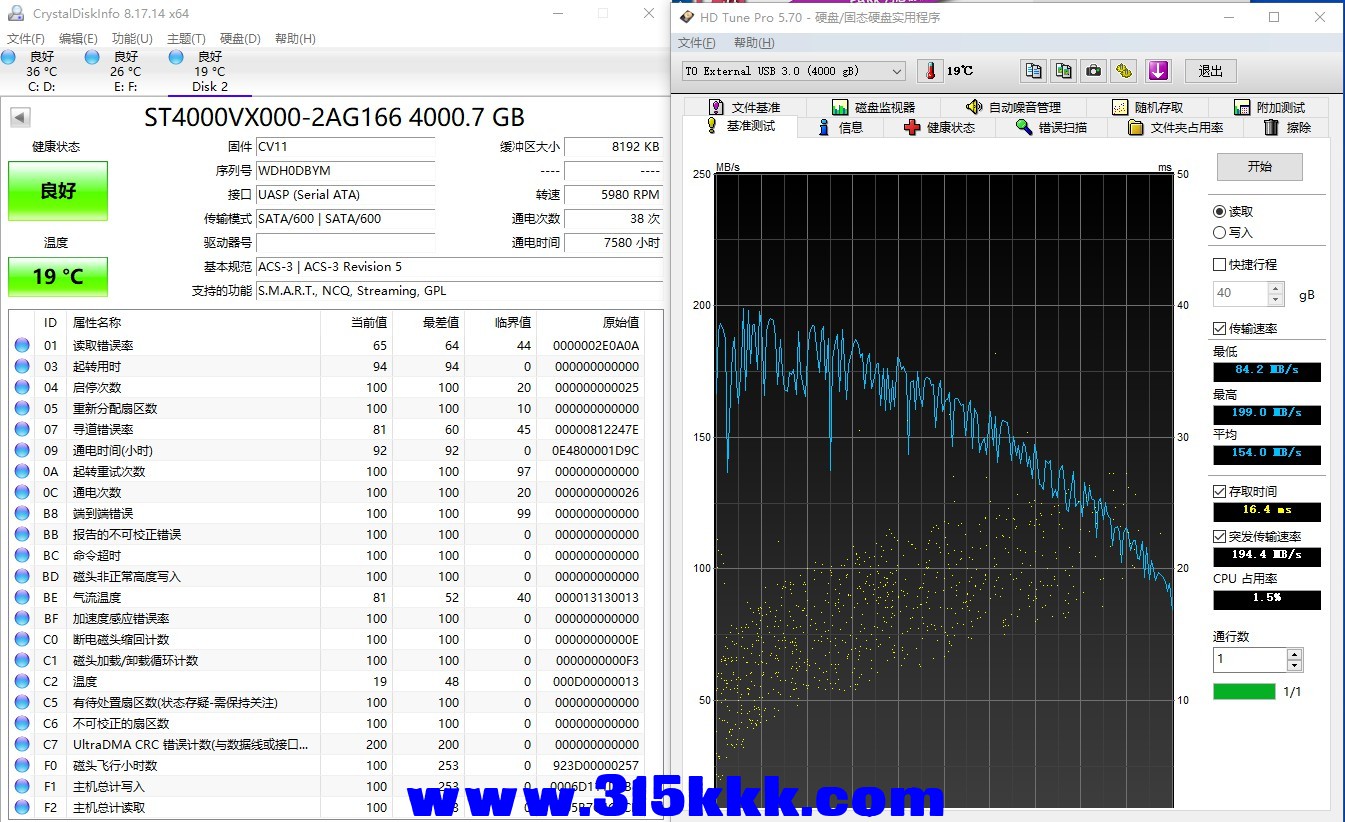The height and width of the screenshot is (822, 1345).
Task: Open the 功能(U) menu in CrystalDiskInfo
Action: [132, 39]
